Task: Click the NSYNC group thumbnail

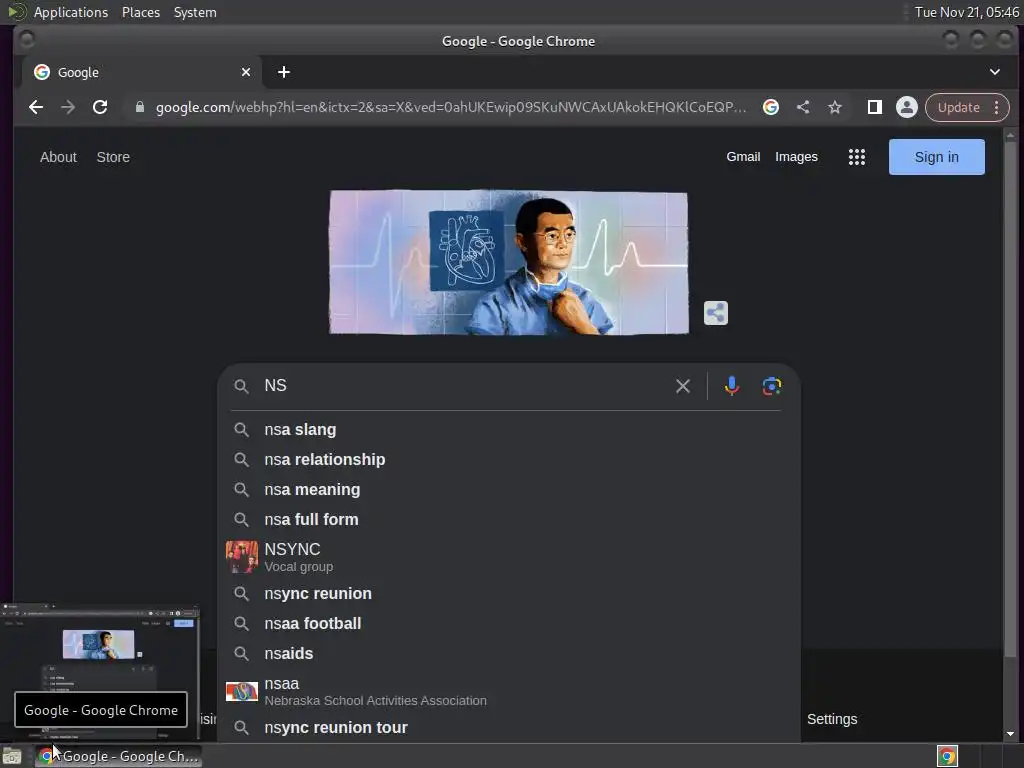Action: (242, 557)
